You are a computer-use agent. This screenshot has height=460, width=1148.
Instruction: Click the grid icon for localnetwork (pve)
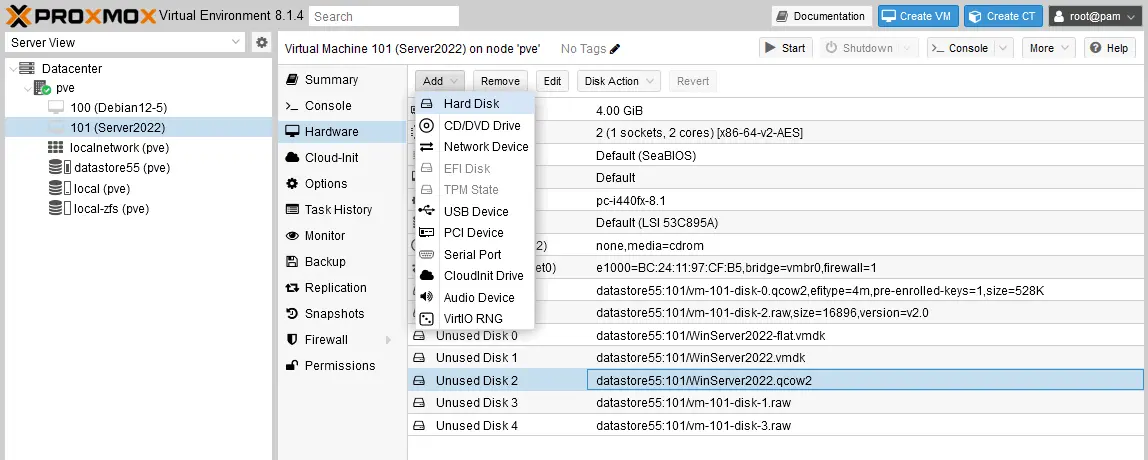[56, 147]
